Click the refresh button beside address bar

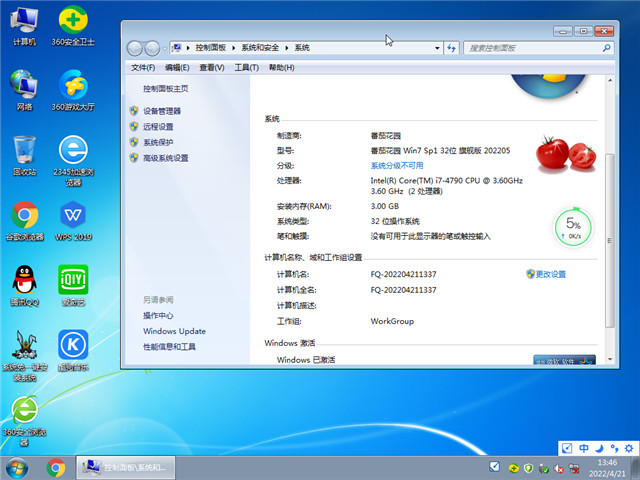pos(451,48)
